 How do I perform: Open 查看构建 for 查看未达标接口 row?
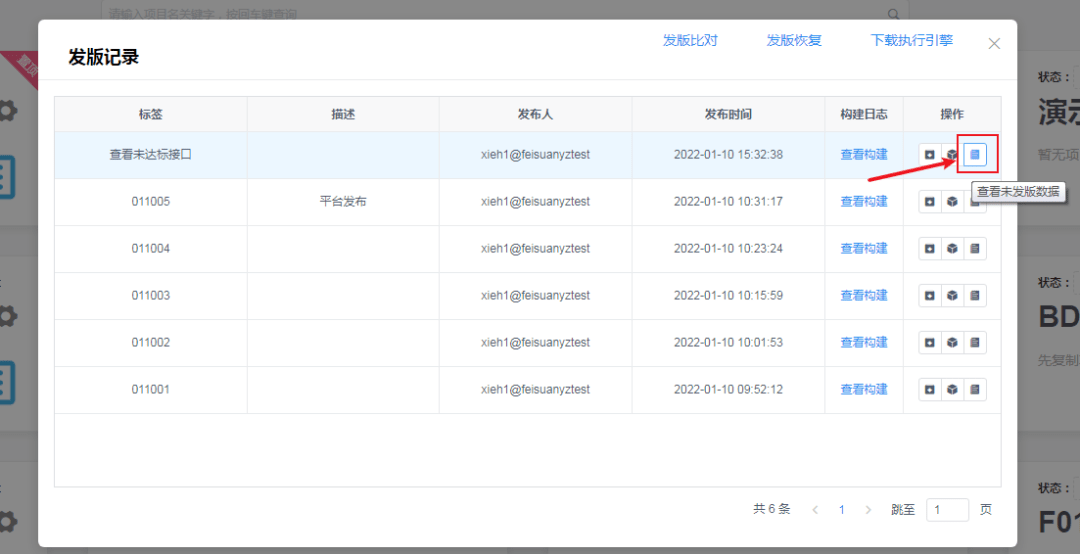[x=864, y=155]
